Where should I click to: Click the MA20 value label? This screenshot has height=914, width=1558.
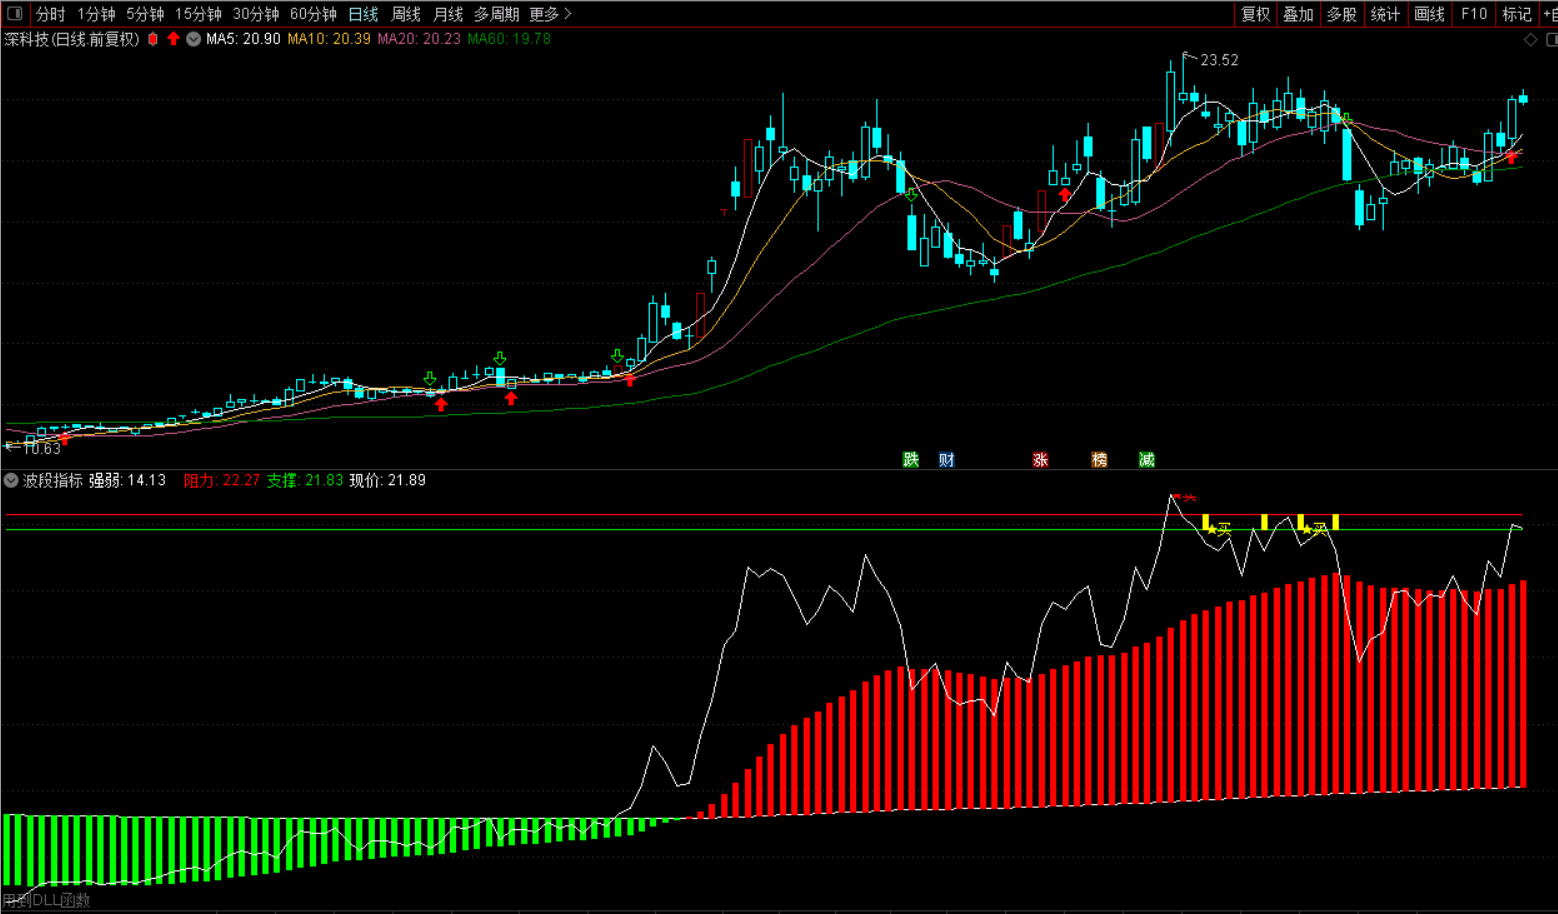[419, 39]
